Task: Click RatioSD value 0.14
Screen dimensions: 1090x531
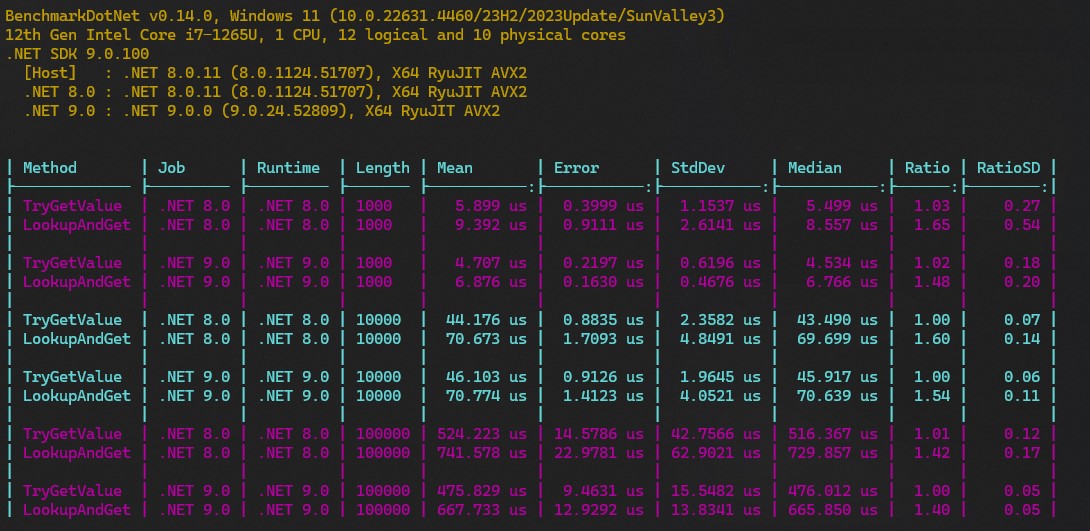Action: pos(1023,338)
